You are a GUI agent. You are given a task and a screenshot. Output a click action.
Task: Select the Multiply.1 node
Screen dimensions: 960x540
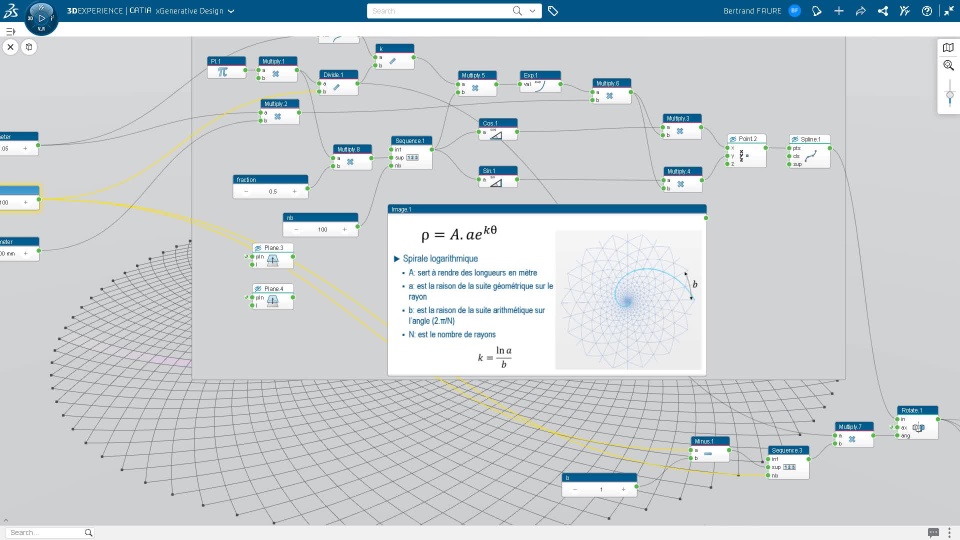click(x=278, y=69)
